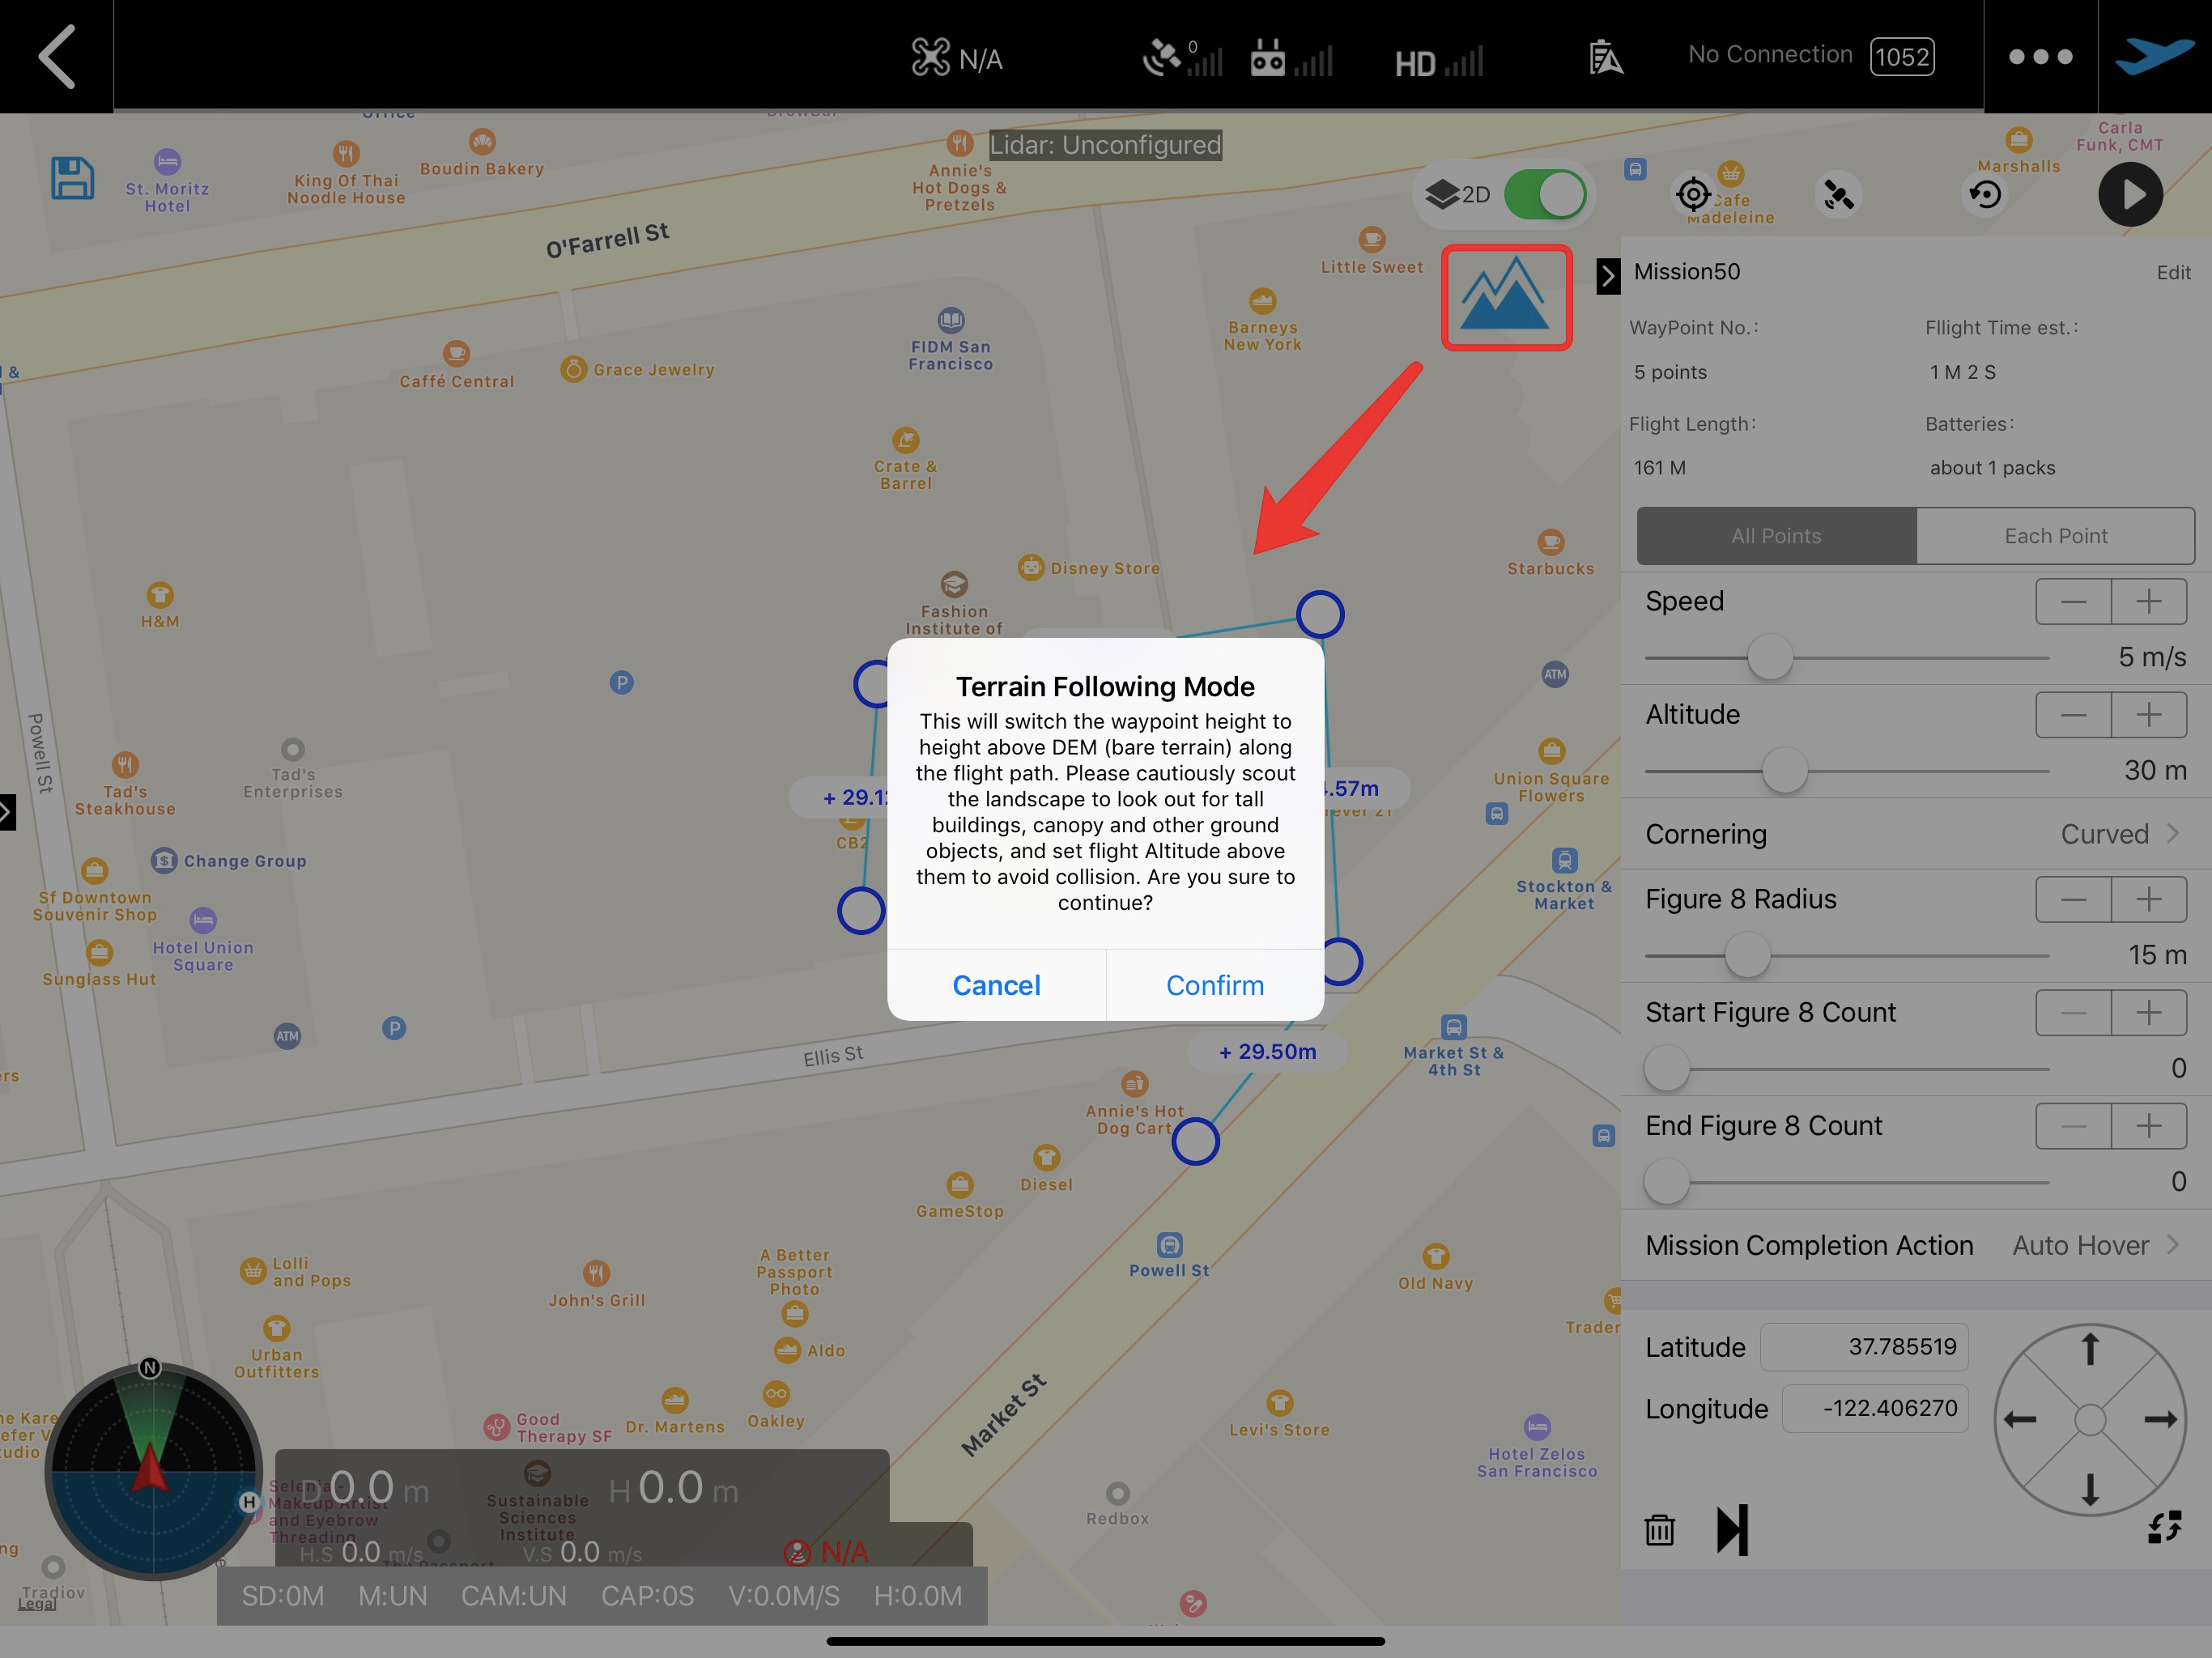Click the Latitude input field

1864,1347
